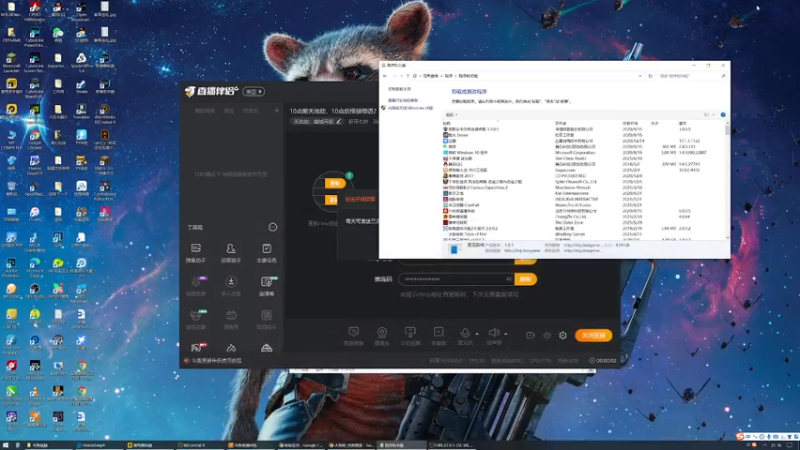Image resolution: width=800 pixels, height=450 pixels.
Task: Show the hidden stream key eye icon
Action: click(x=508, y=279)
